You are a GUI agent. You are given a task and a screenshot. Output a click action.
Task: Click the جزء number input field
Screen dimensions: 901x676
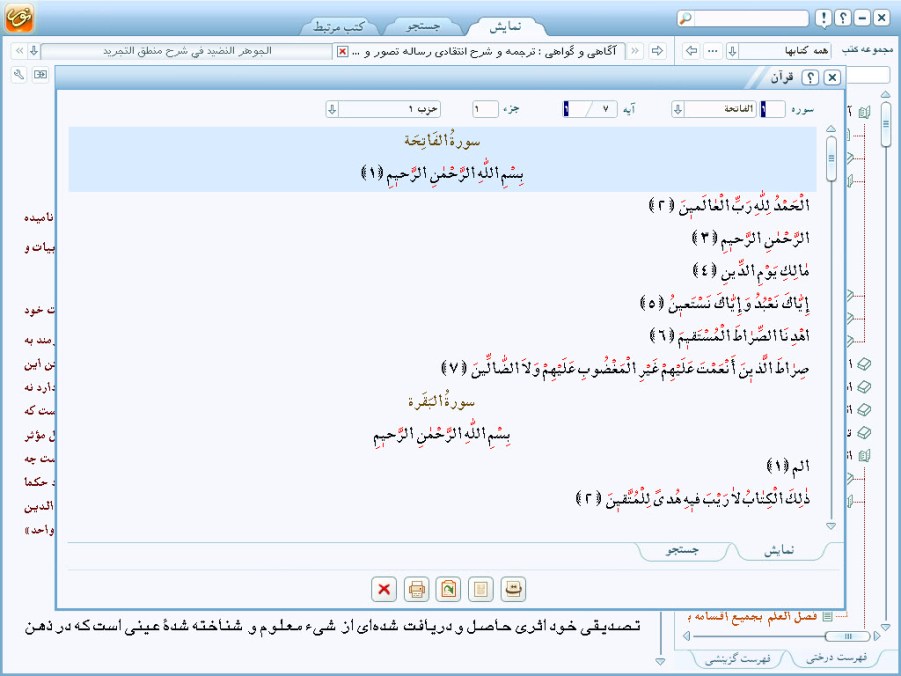(485, 109)
